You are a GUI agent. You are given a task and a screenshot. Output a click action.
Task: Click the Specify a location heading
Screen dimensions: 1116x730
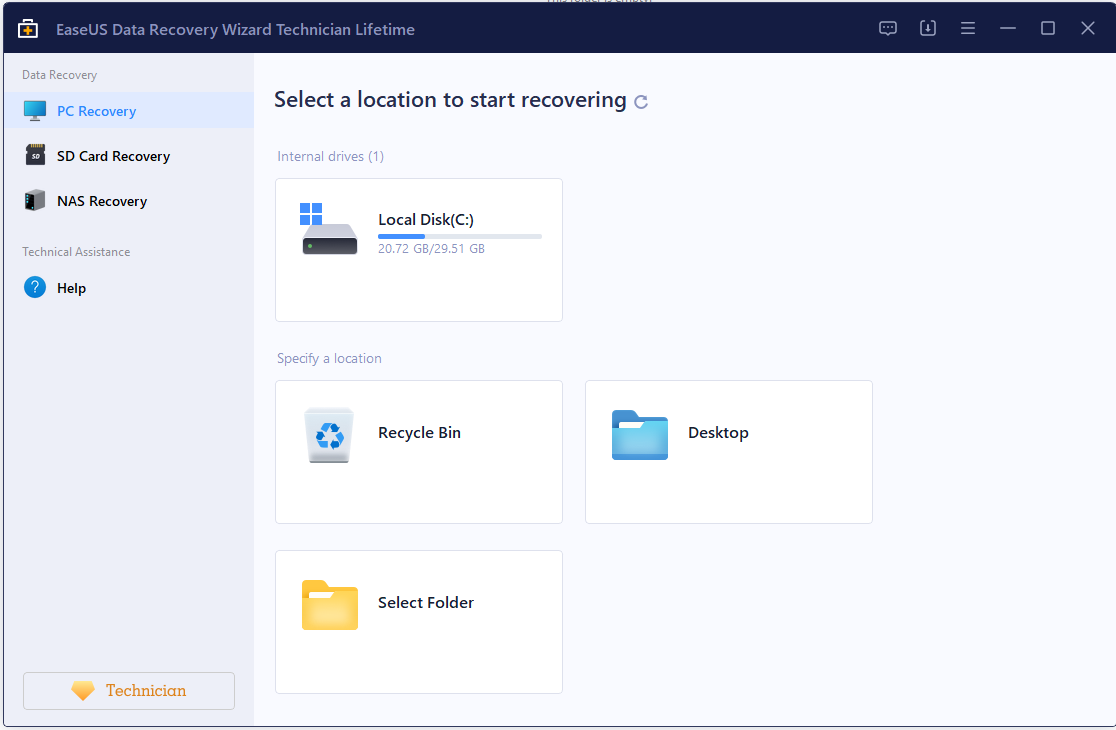pyautogui.click(x=329, y=358)
